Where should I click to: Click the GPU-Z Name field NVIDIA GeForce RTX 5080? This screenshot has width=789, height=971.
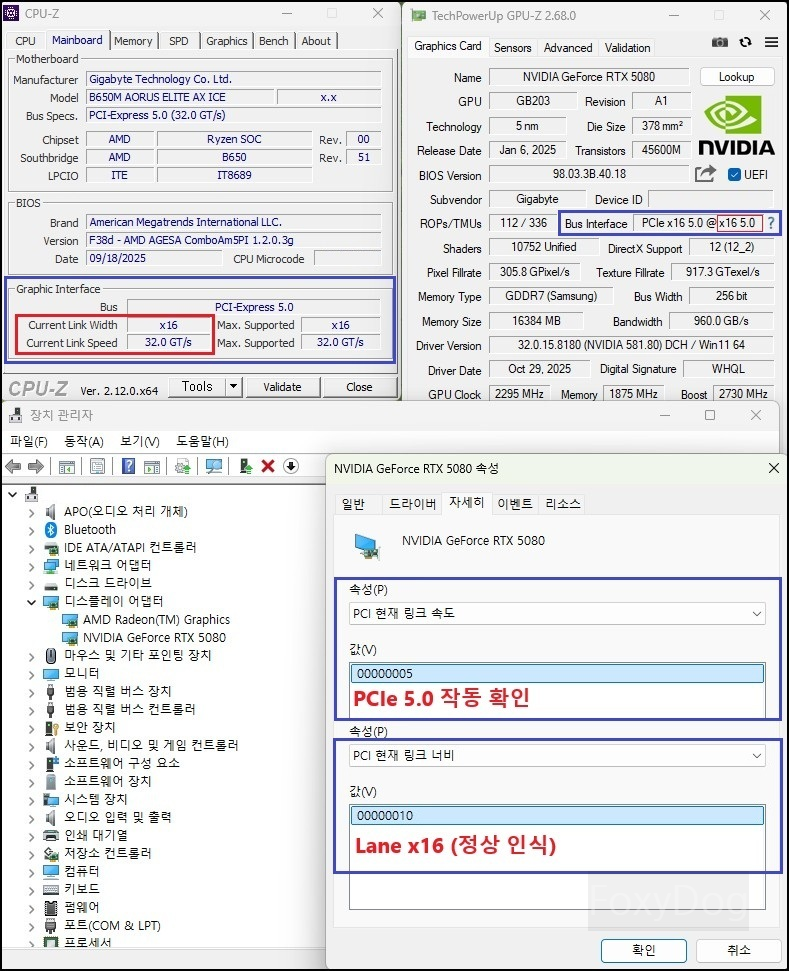pos(589,77)
